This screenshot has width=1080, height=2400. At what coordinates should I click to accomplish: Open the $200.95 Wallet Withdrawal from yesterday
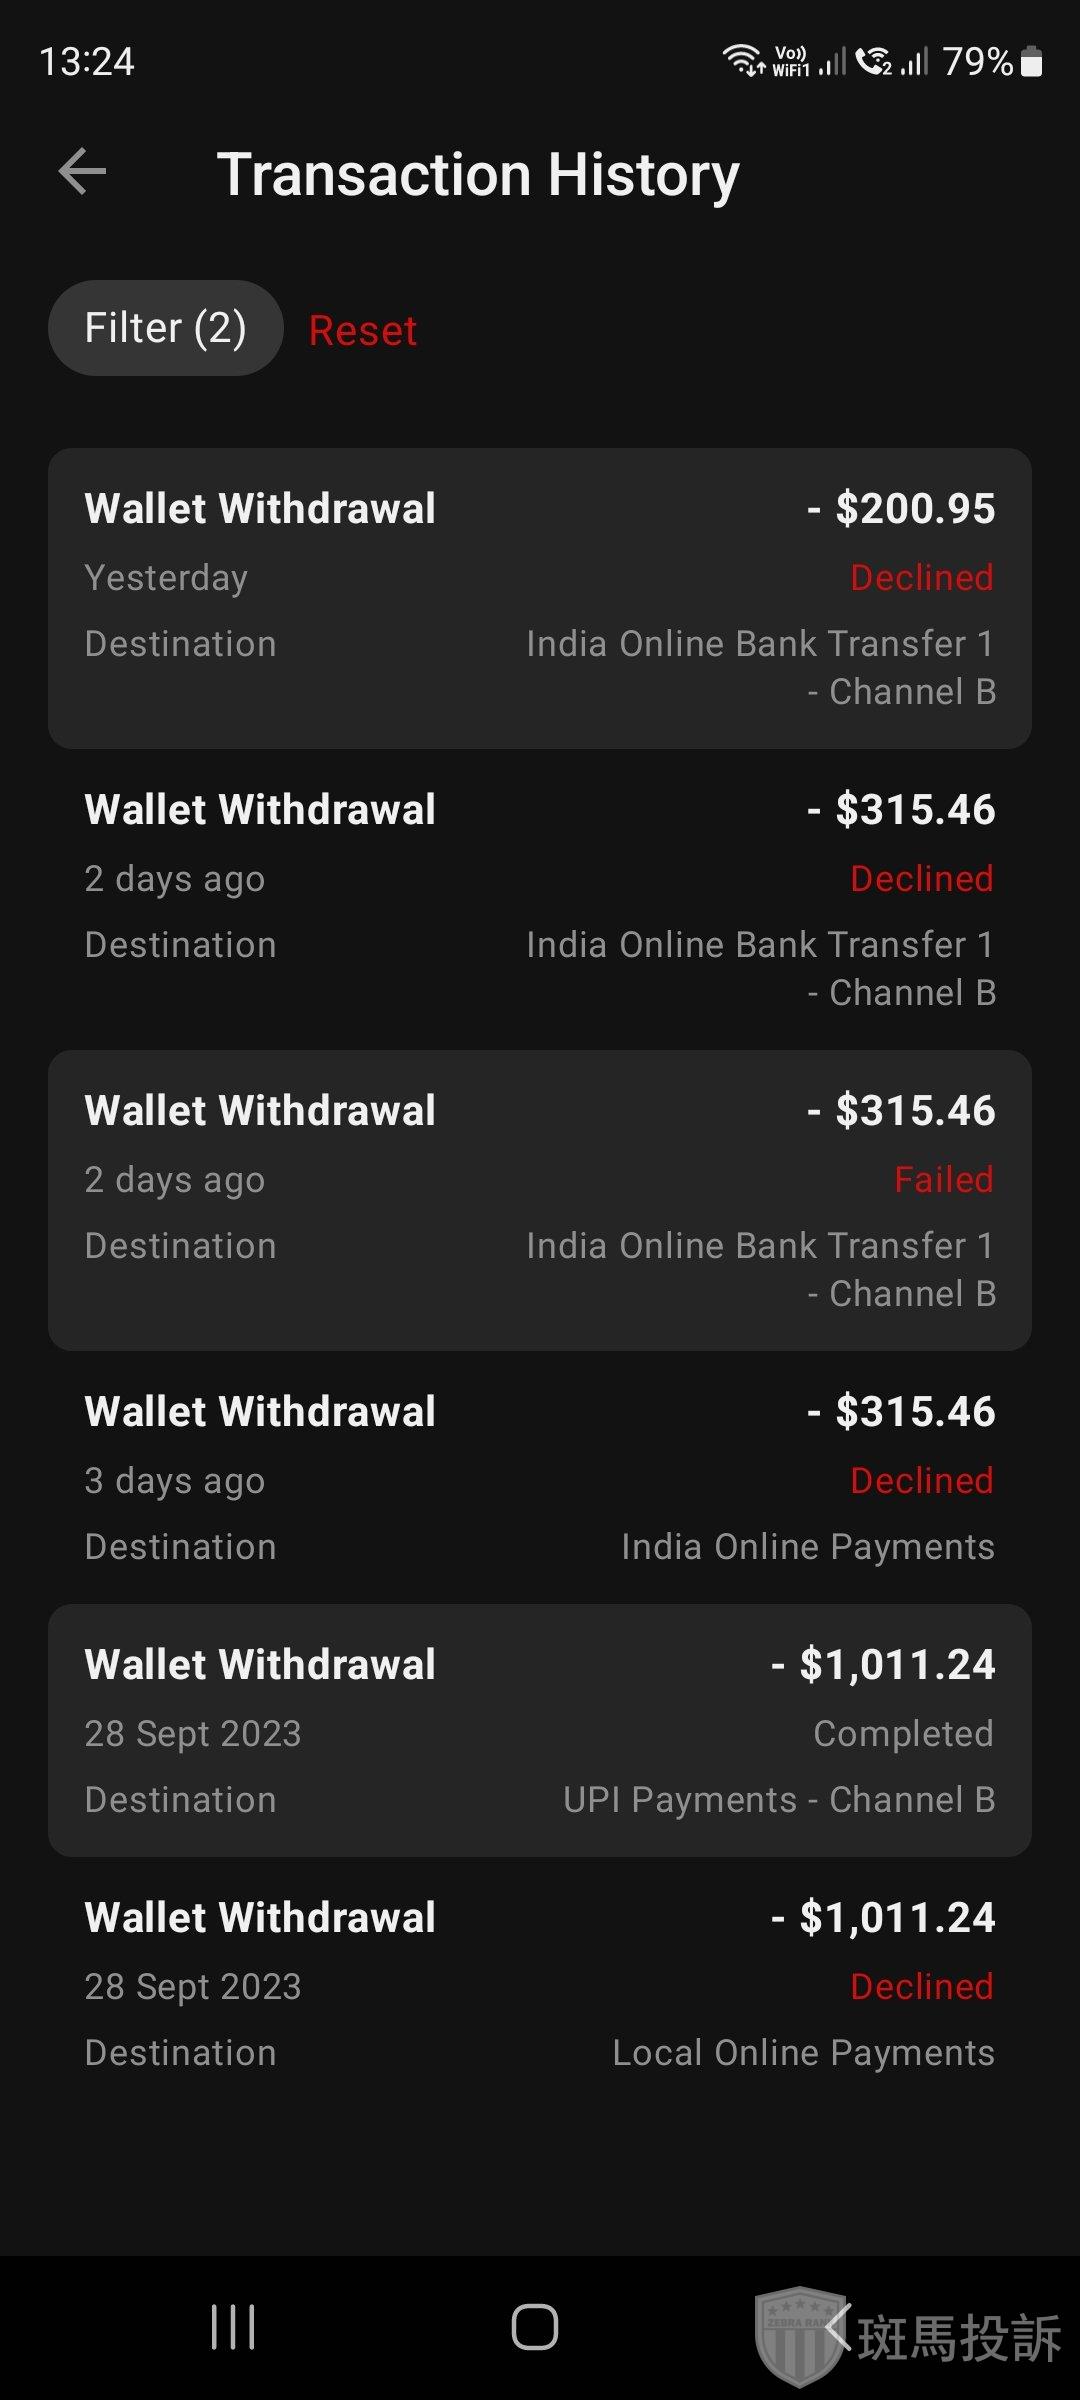[x=540, y=598]
